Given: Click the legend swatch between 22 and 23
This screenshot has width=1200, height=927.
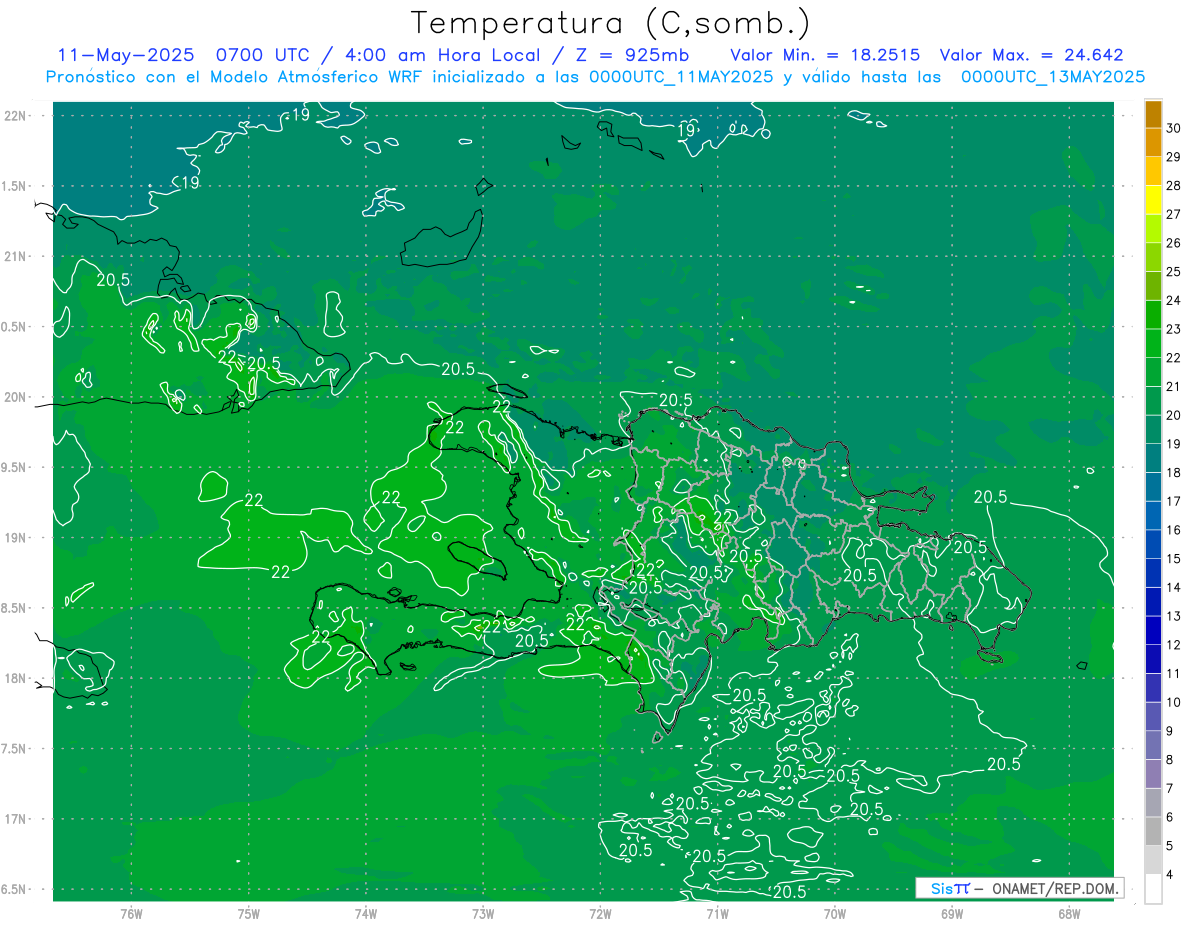Looking at the screenshot, I should [1153, 344].
